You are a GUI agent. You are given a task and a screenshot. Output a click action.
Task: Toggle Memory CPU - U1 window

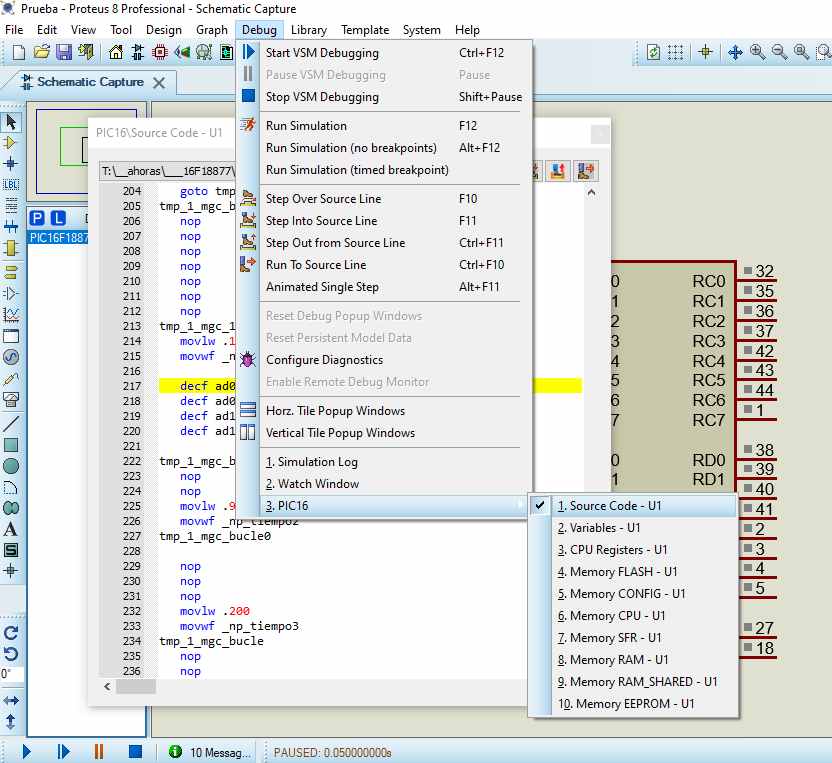click(x=634, y=616)
